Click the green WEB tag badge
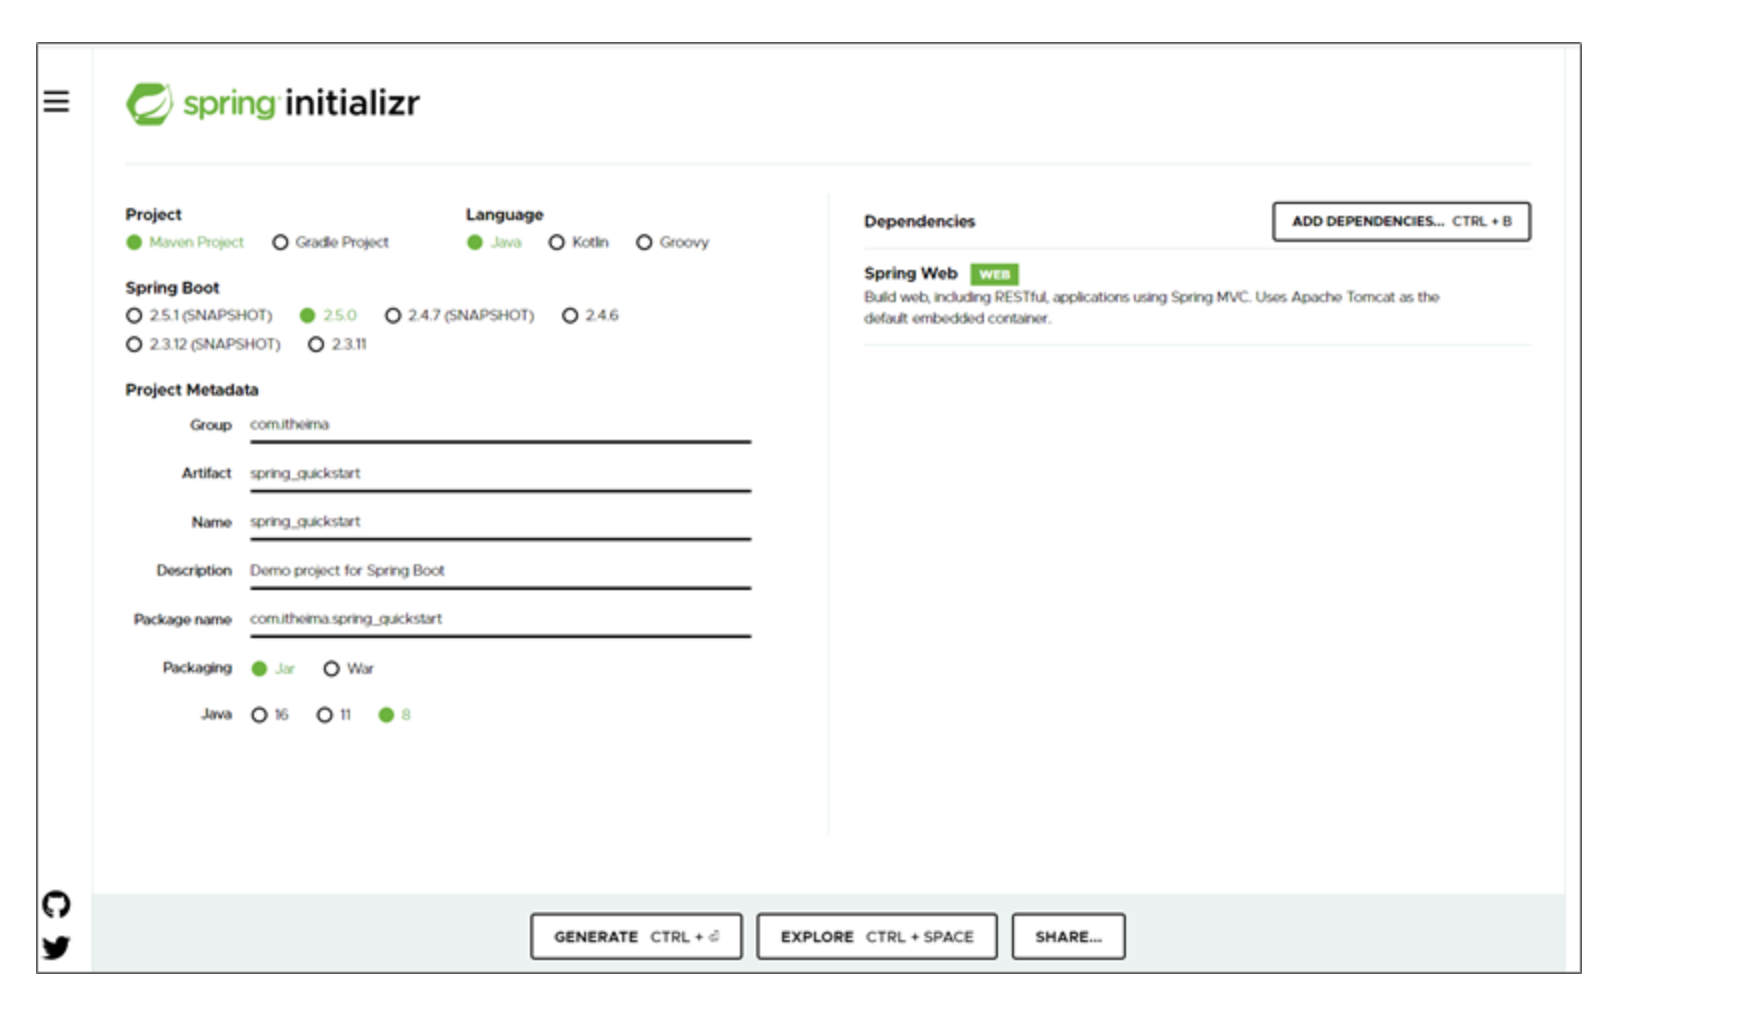The height and width of the screenshot is (1018, 1758). pyautogui.click(x=994, y=274)
